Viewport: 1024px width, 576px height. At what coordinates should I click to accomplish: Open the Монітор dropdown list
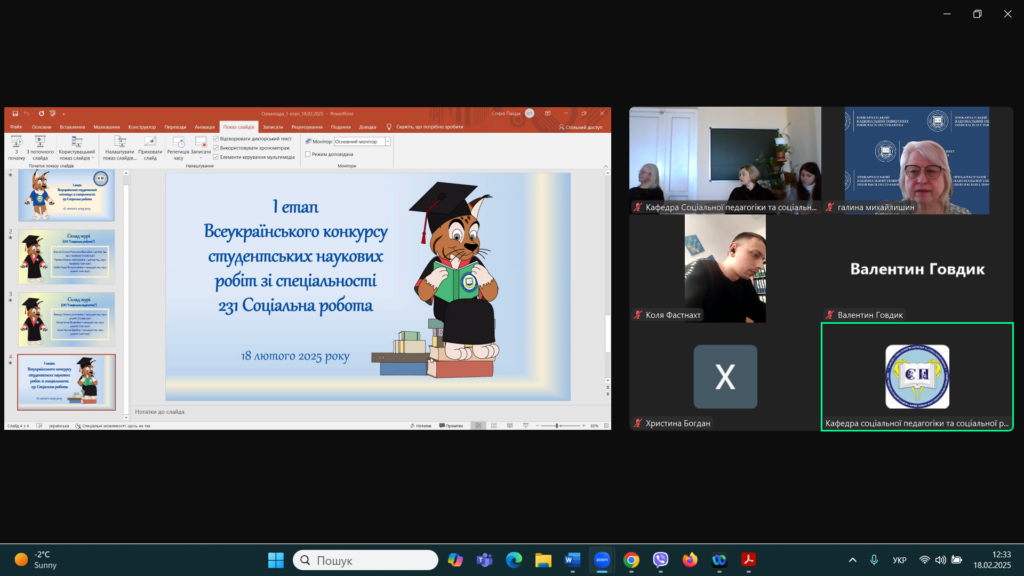(387, 142)
